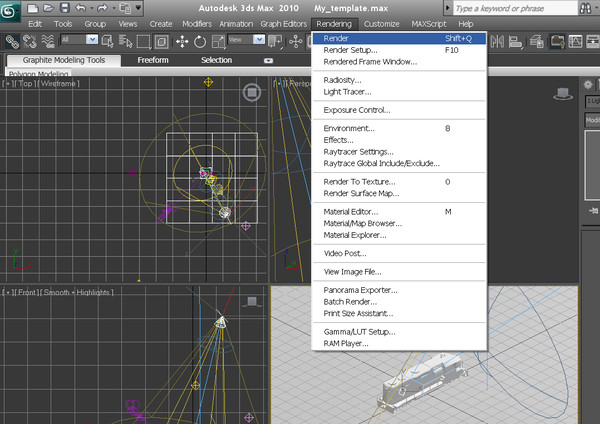The image size is (600, 424).
Task: Open the Schematic View icon
Action: [x=593, y=41]
